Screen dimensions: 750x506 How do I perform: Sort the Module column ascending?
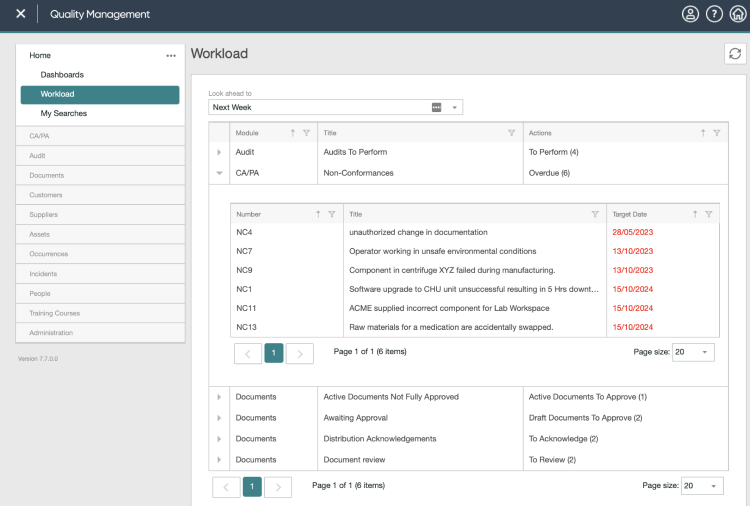click(293, 133)
